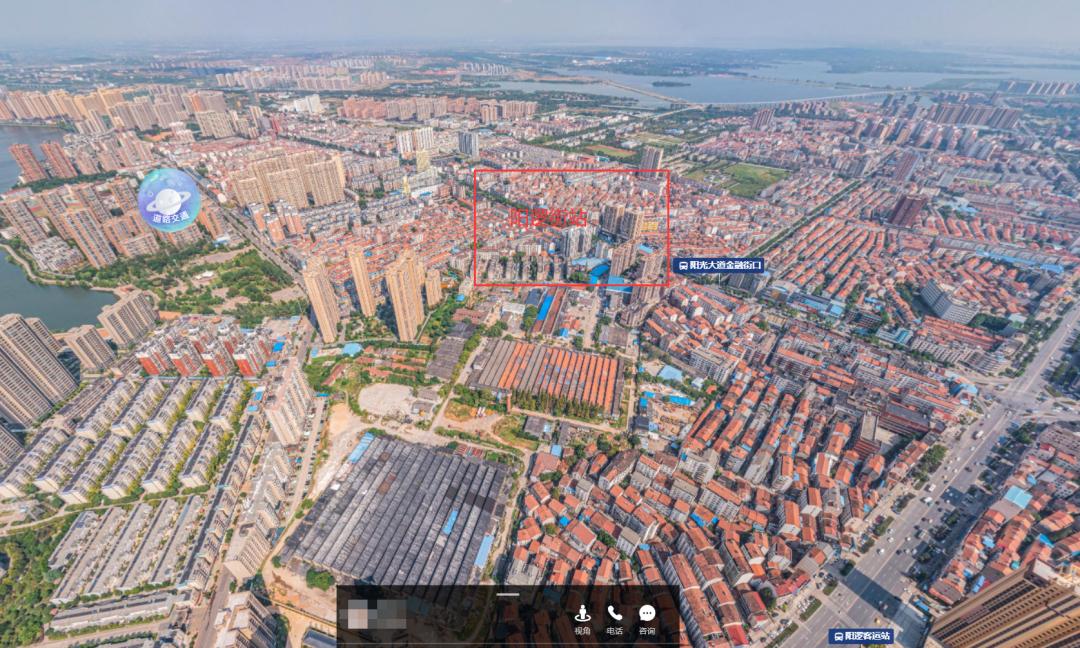Image resolution: width=1080 pixels, height=648 pixels.
Task: Select the 阳光大道金融街口 bus stop label
Action: pyautogui.click(x=718, y=265)
